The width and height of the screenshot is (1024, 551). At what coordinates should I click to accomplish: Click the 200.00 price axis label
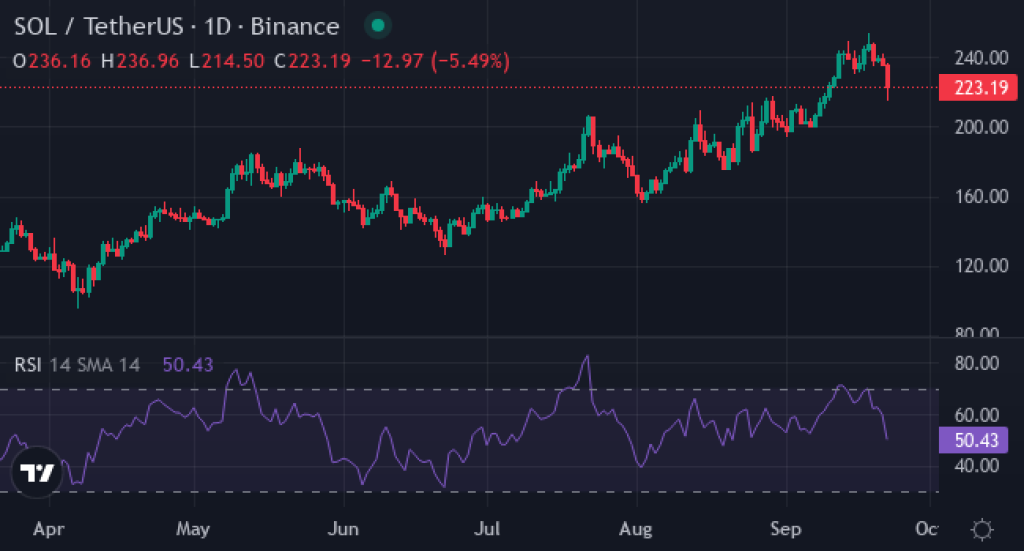pyautogui.click(x=981, y=127)
